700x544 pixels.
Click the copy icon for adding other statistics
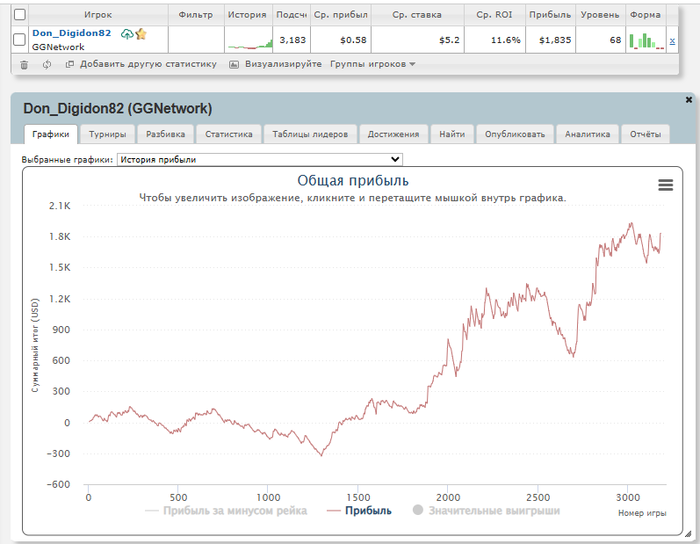point(70,64)
